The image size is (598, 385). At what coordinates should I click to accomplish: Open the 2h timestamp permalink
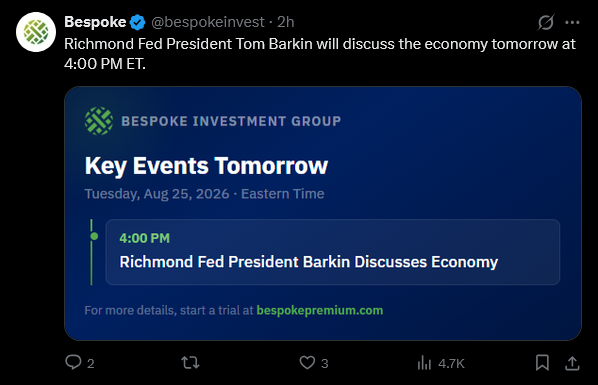click(x=286, y=22)
